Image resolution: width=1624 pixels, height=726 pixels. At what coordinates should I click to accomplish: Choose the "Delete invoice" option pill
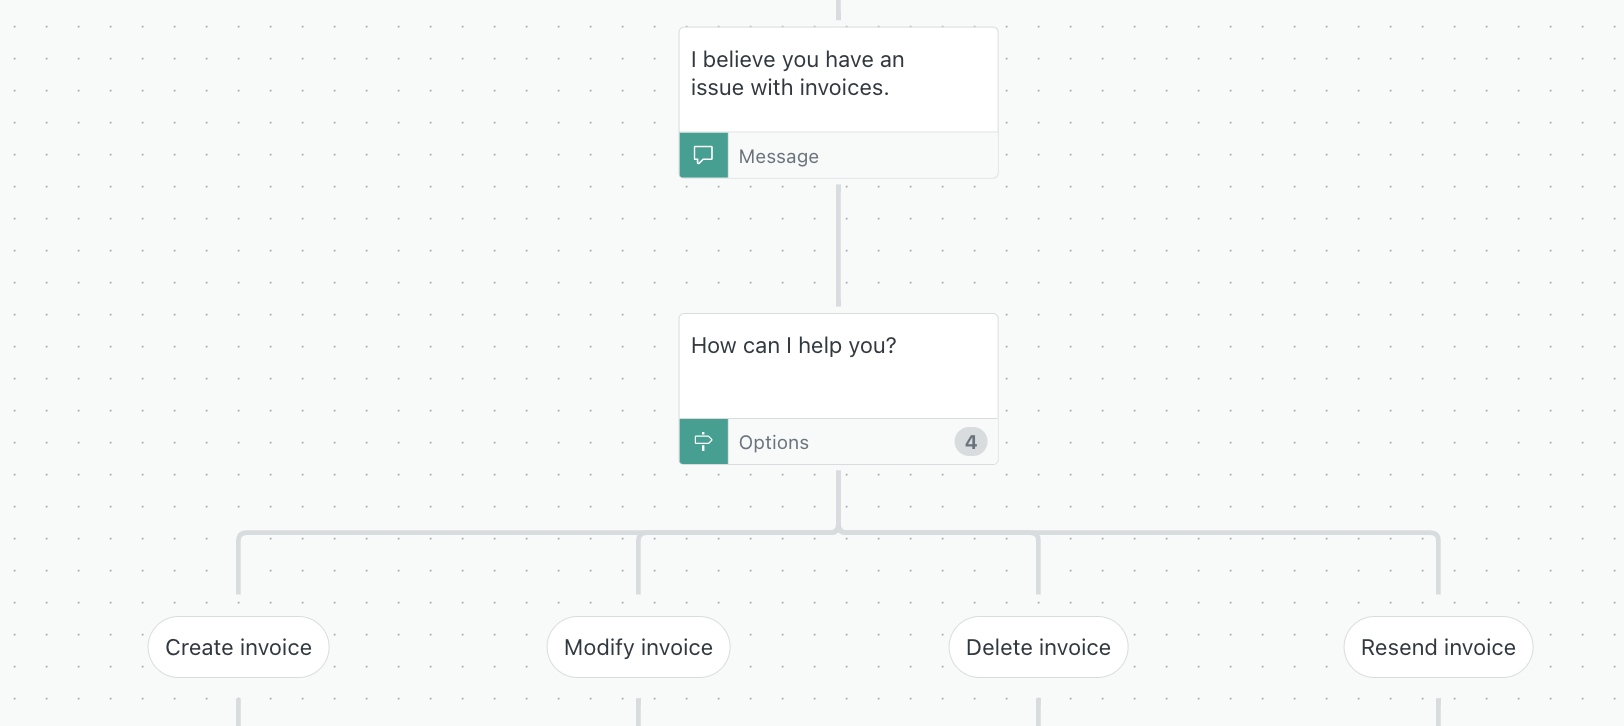(1038, 647)
